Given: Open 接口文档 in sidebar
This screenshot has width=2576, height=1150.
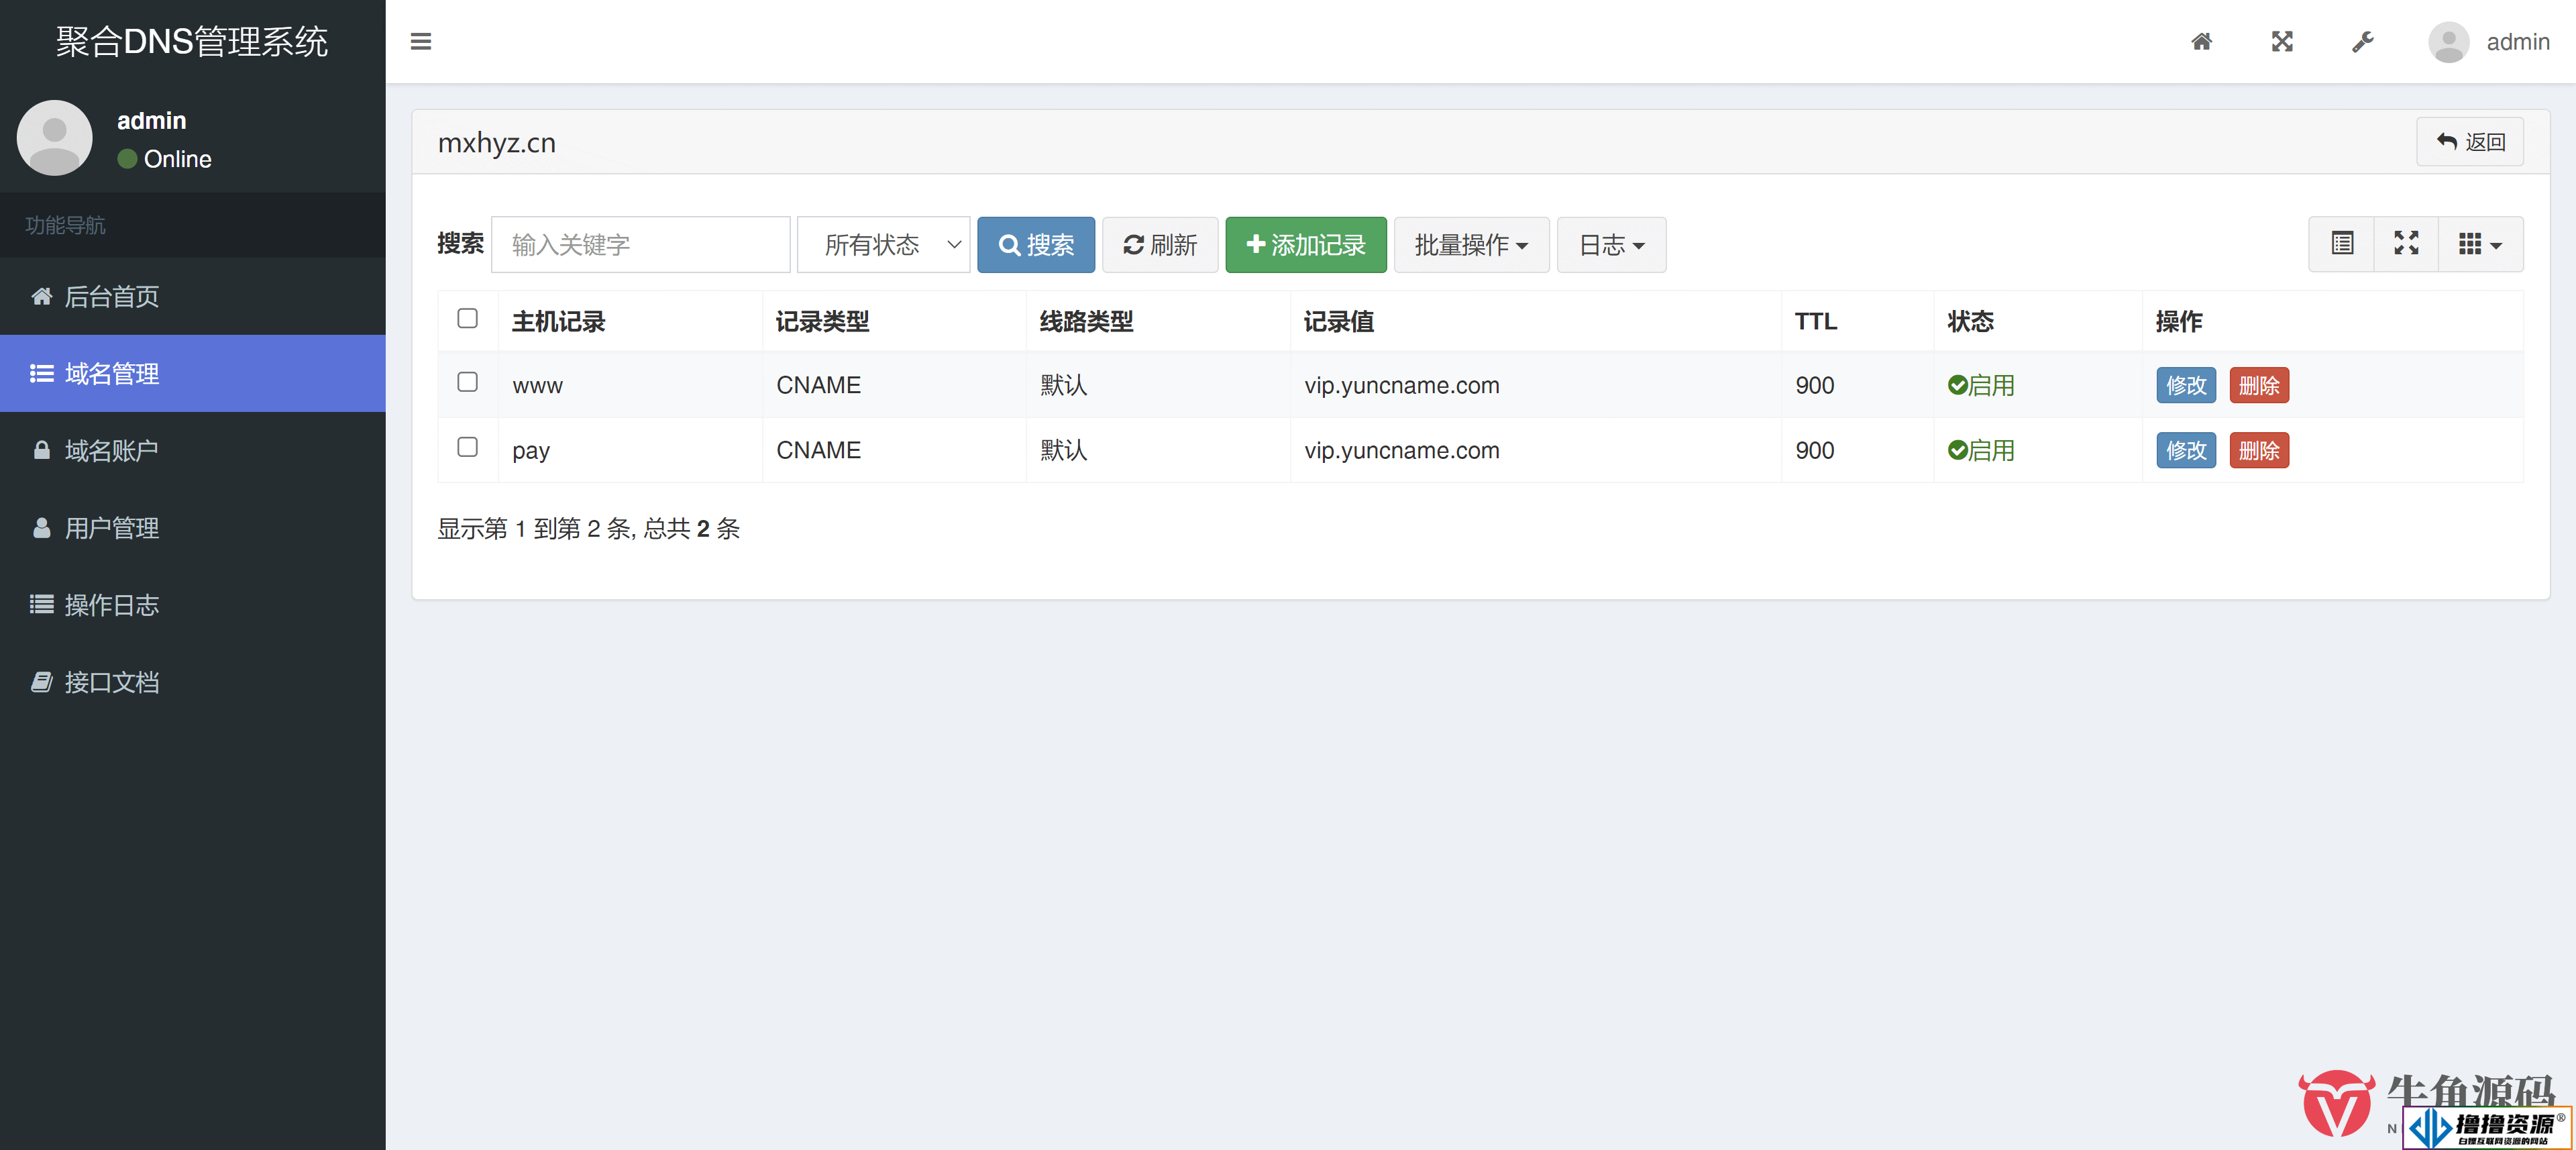Looking at the screenshot, I should click(x=193, y=681).
